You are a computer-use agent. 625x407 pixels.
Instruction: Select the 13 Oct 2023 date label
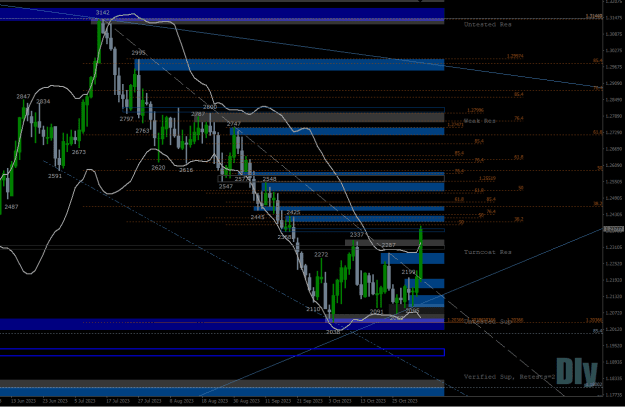point(373,401)
